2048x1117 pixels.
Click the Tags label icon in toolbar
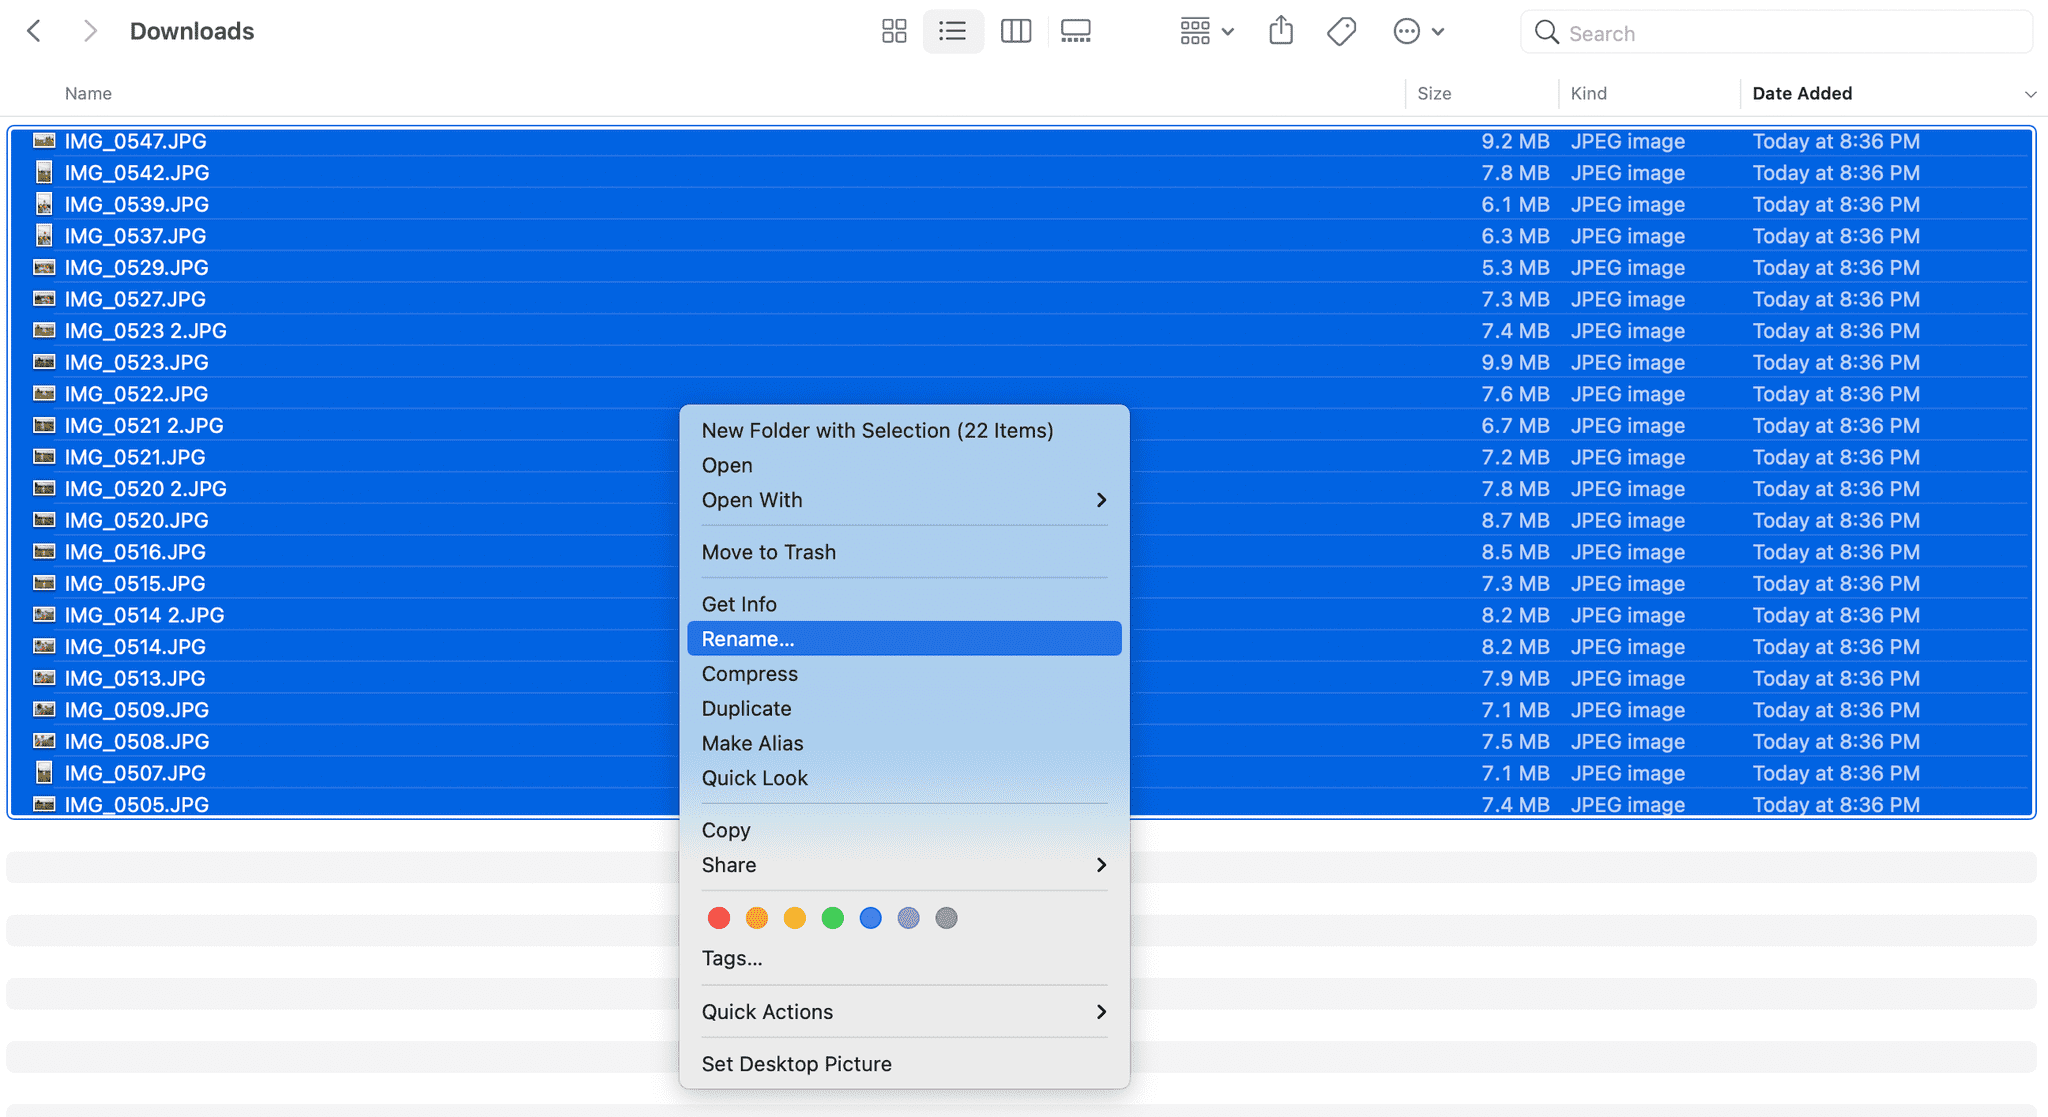point(1341,29)
